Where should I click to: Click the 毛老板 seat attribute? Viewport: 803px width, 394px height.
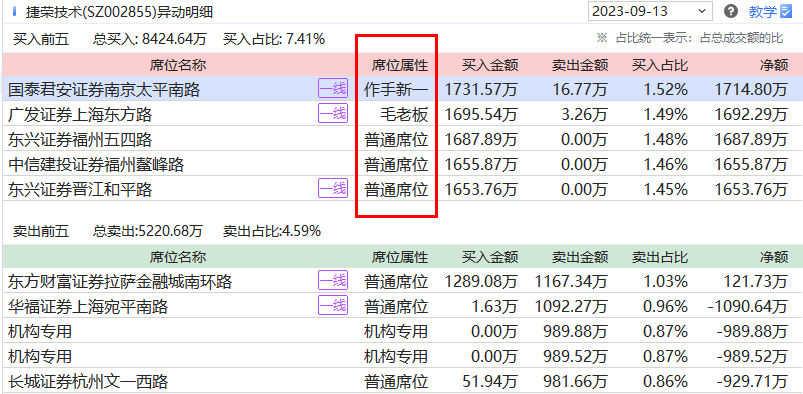[404, 115]
